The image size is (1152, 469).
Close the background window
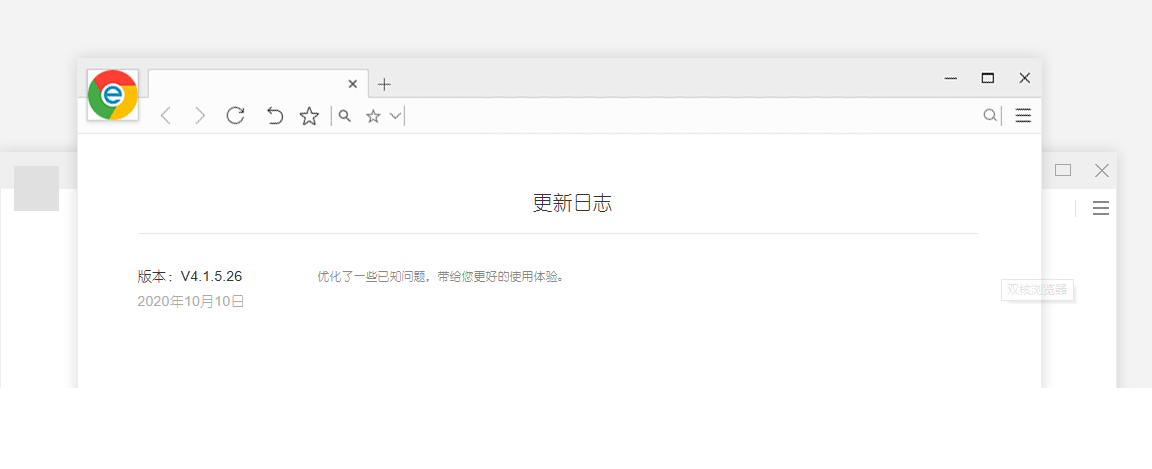(1102, 171)
